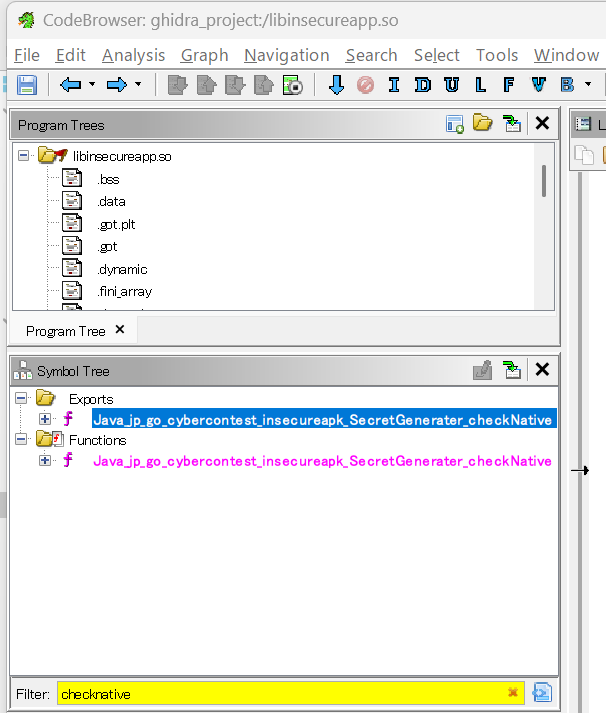Click the Symbol Tree gray edit icon

coord(483,370)
